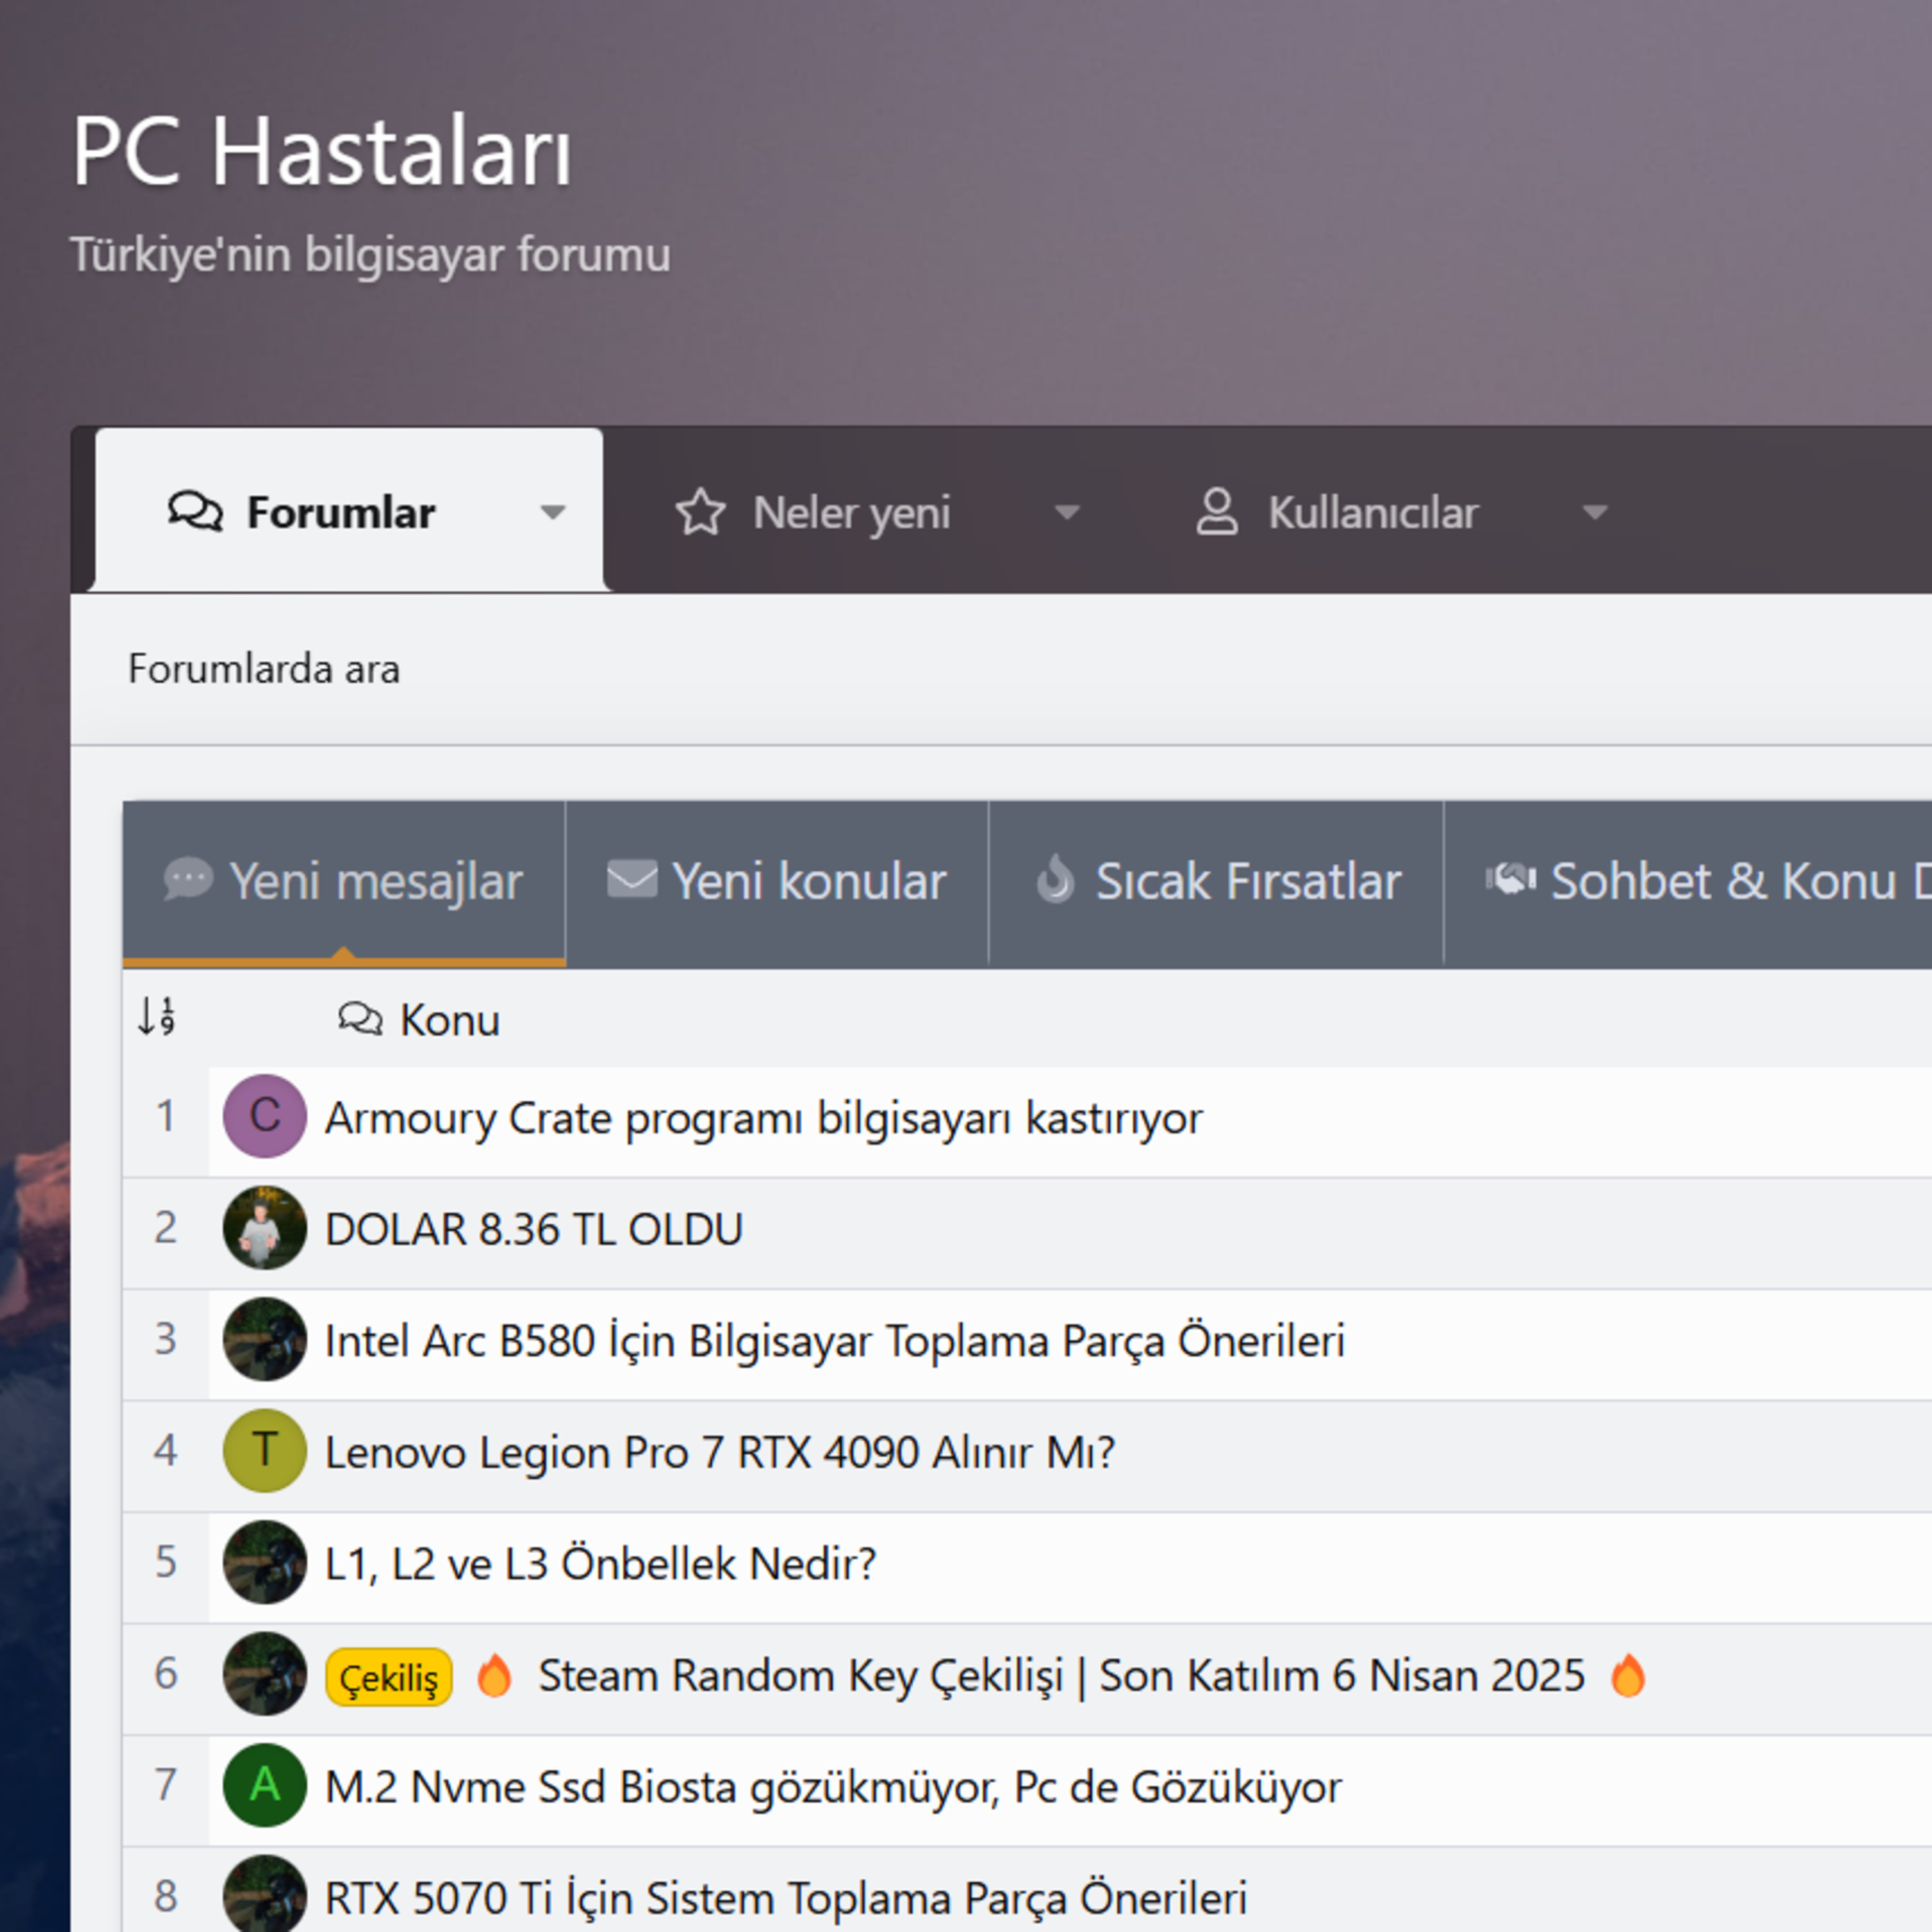Open the DOLAR 8.36 TL OLDU thread

pyautogui.click(x=534, y=1229)
